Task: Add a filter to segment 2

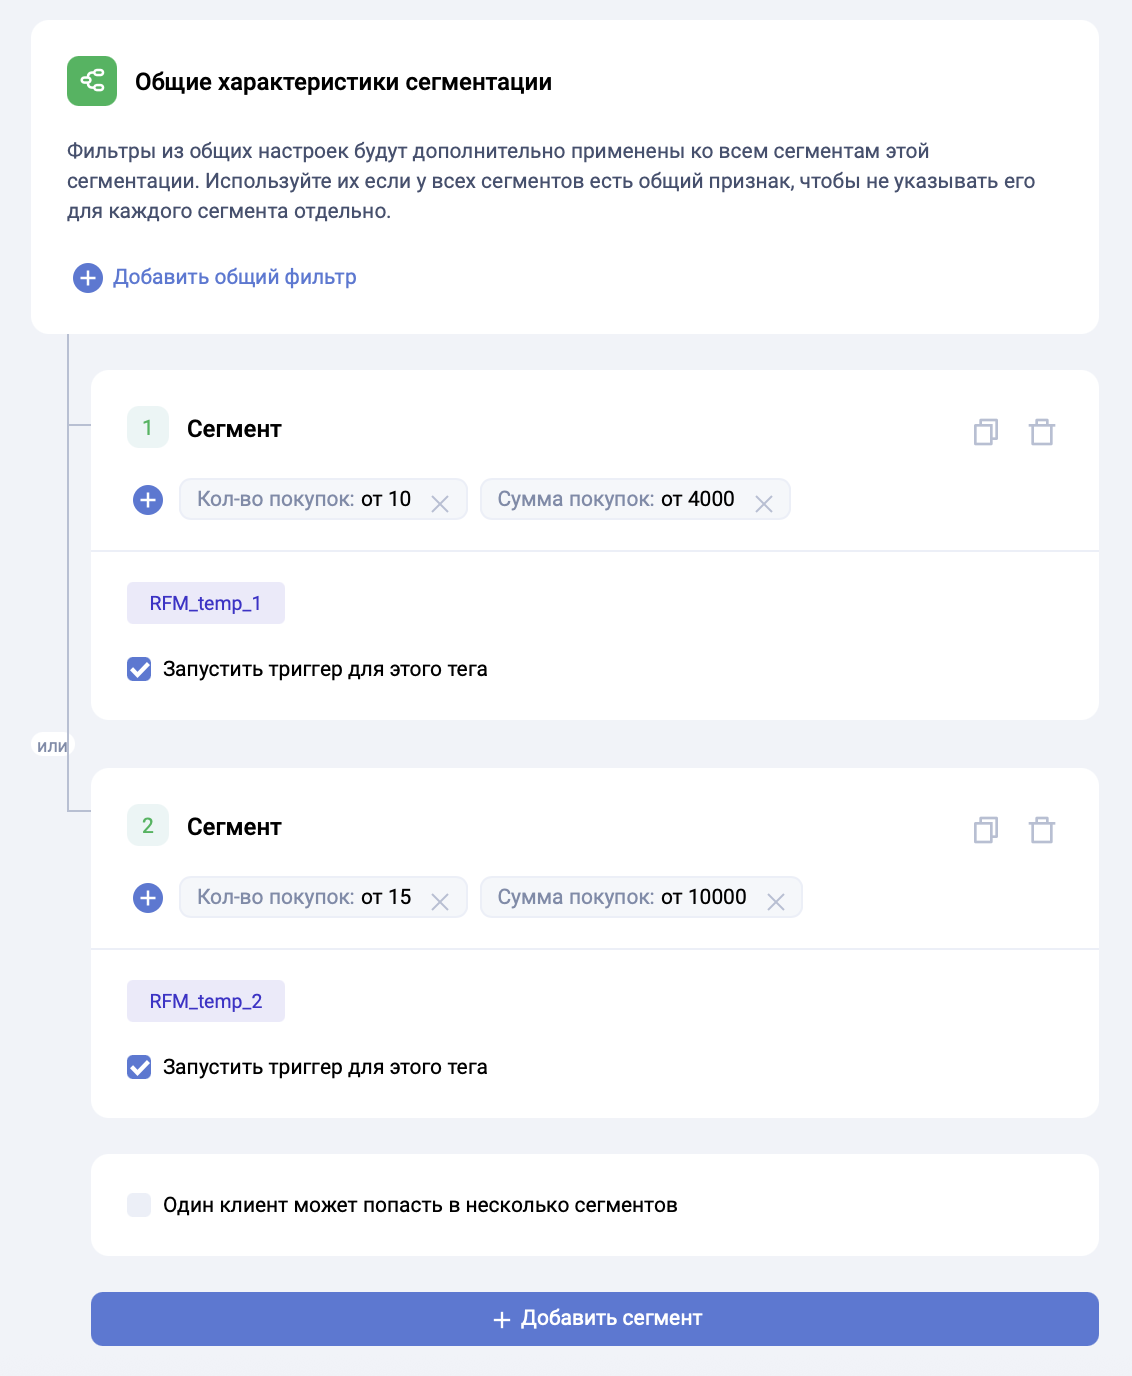Action: click(x=148, y=898)
